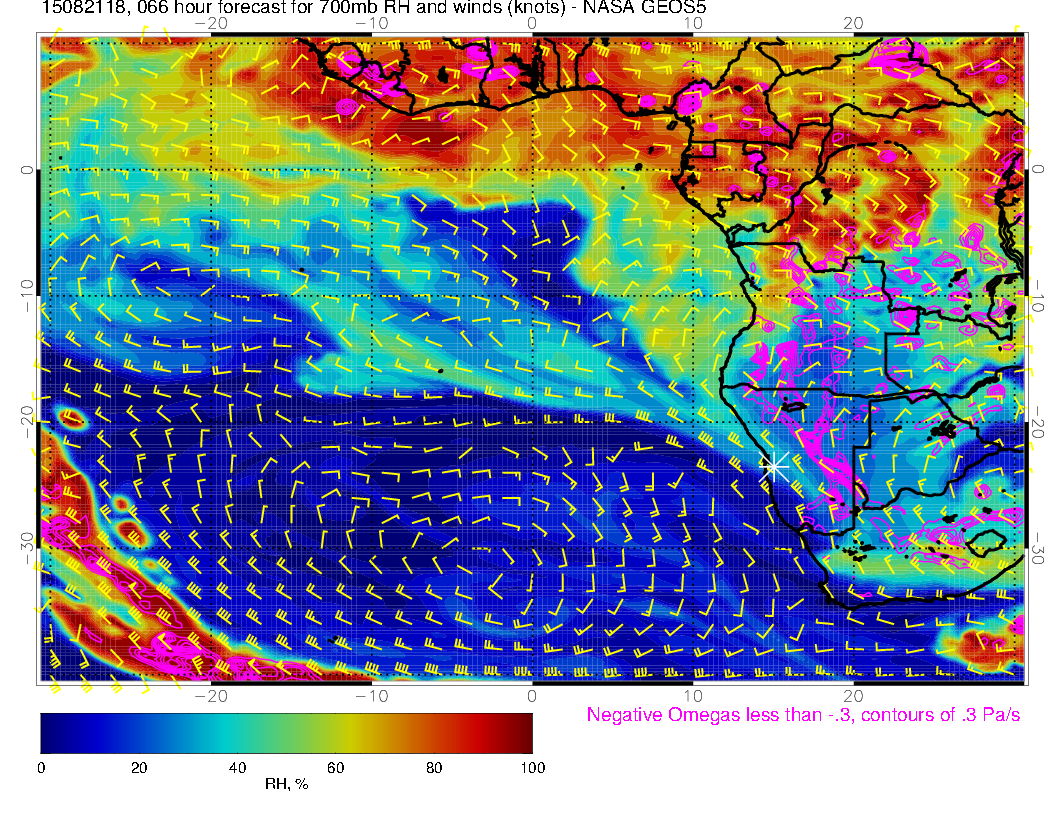Click the colorbar tick label 100

click(x=532, y=767)
